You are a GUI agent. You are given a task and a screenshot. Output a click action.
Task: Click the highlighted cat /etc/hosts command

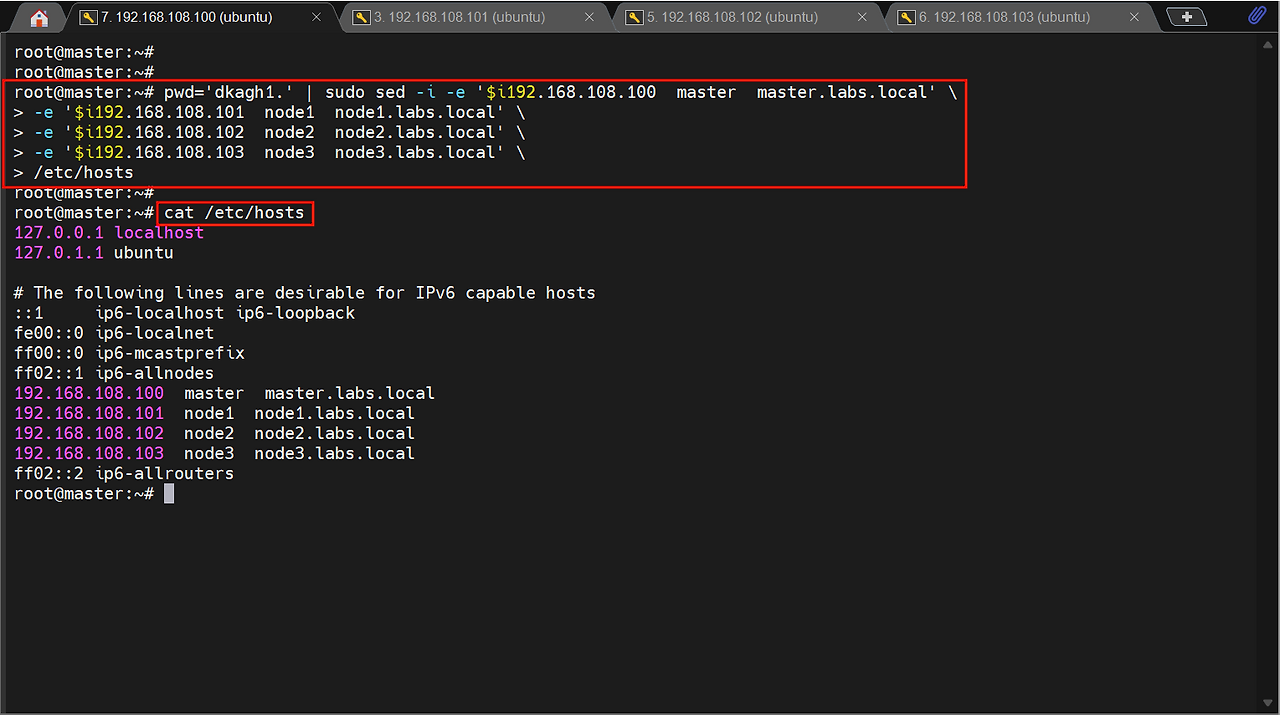click(x=234, y=213)
